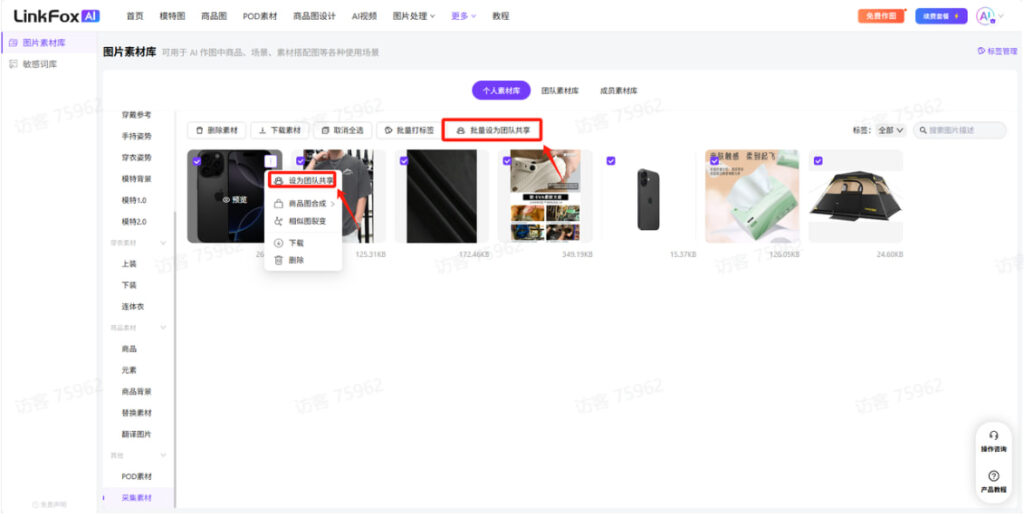Click the 标签管理 tag management icon link

(981, 50)
